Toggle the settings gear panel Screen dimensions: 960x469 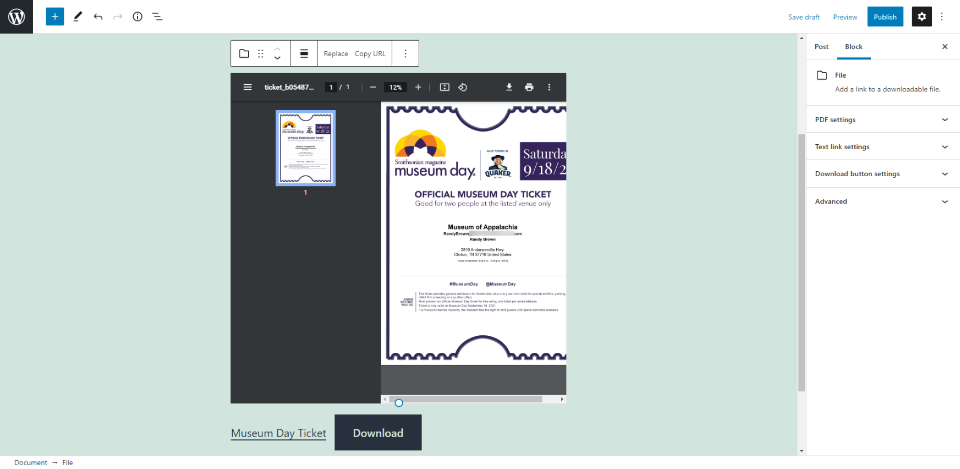pyautogui.click(x=921, y=17)
